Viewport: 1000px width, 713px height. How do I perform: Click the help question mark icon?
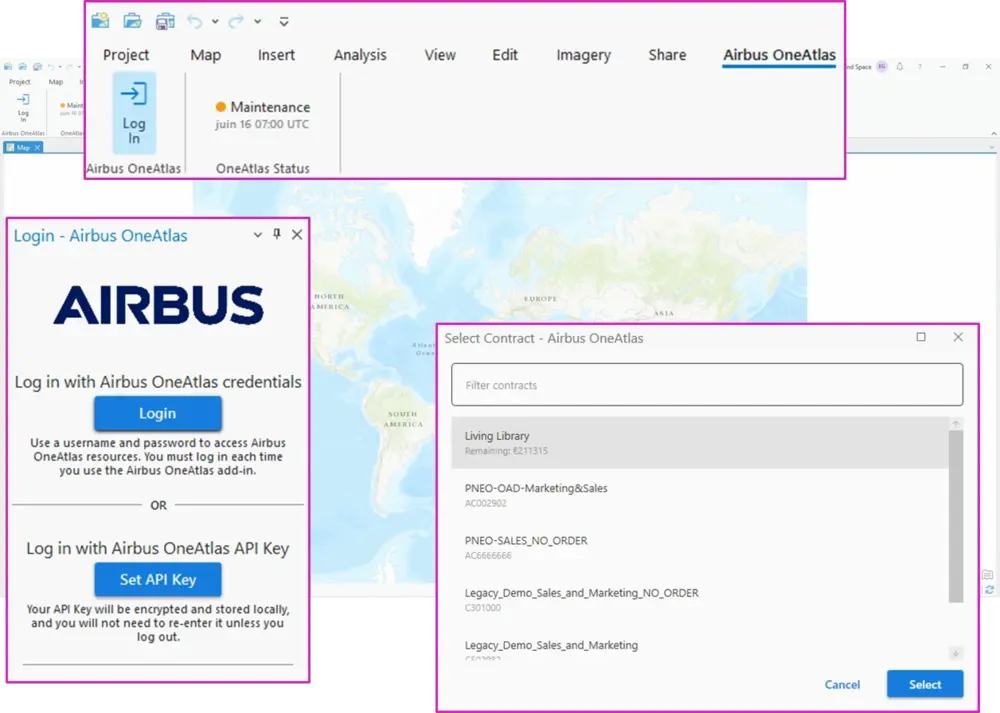(920, 66)
